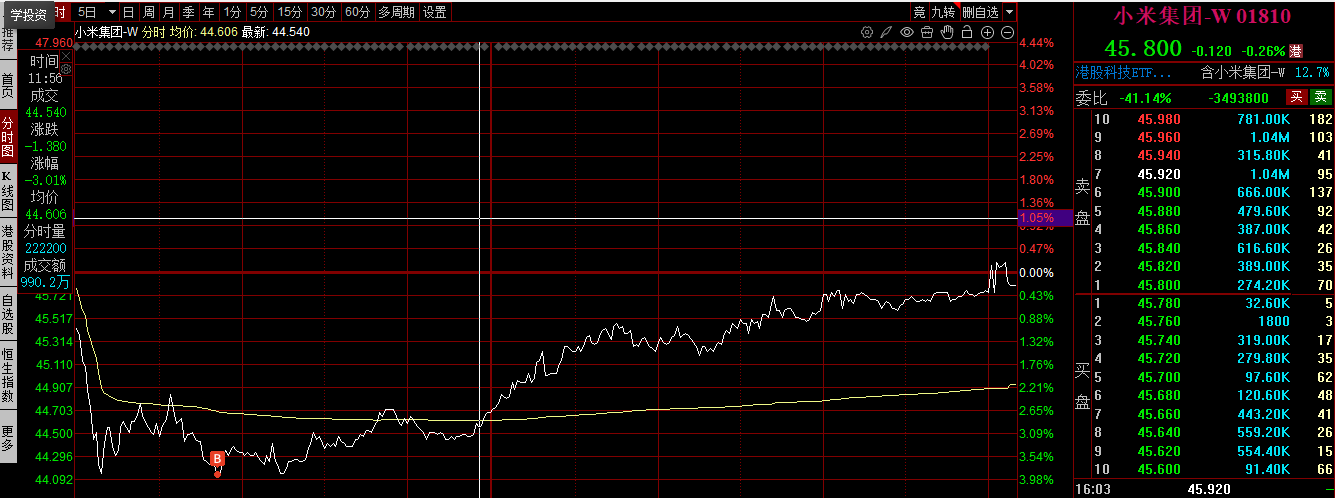Click sell level 9 price 45.960
1335x498 pixels.
coord(1158,138)
